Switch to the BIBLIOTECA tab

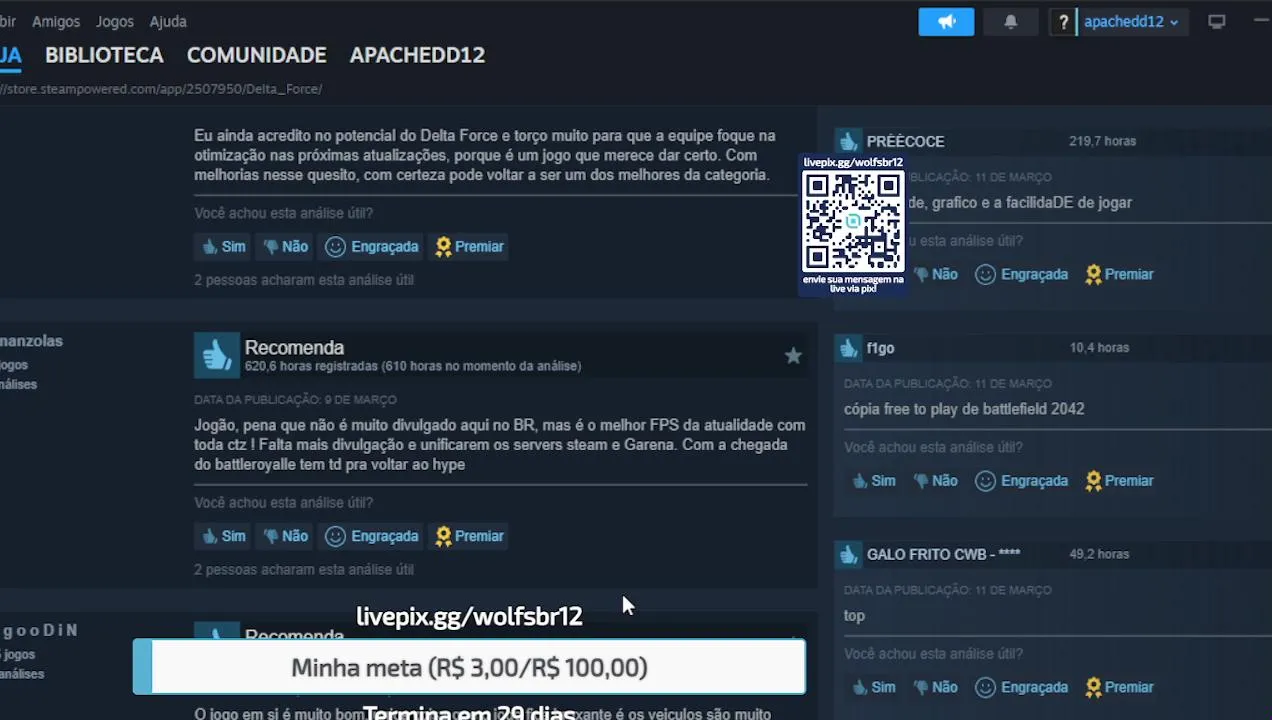(104, 55)
